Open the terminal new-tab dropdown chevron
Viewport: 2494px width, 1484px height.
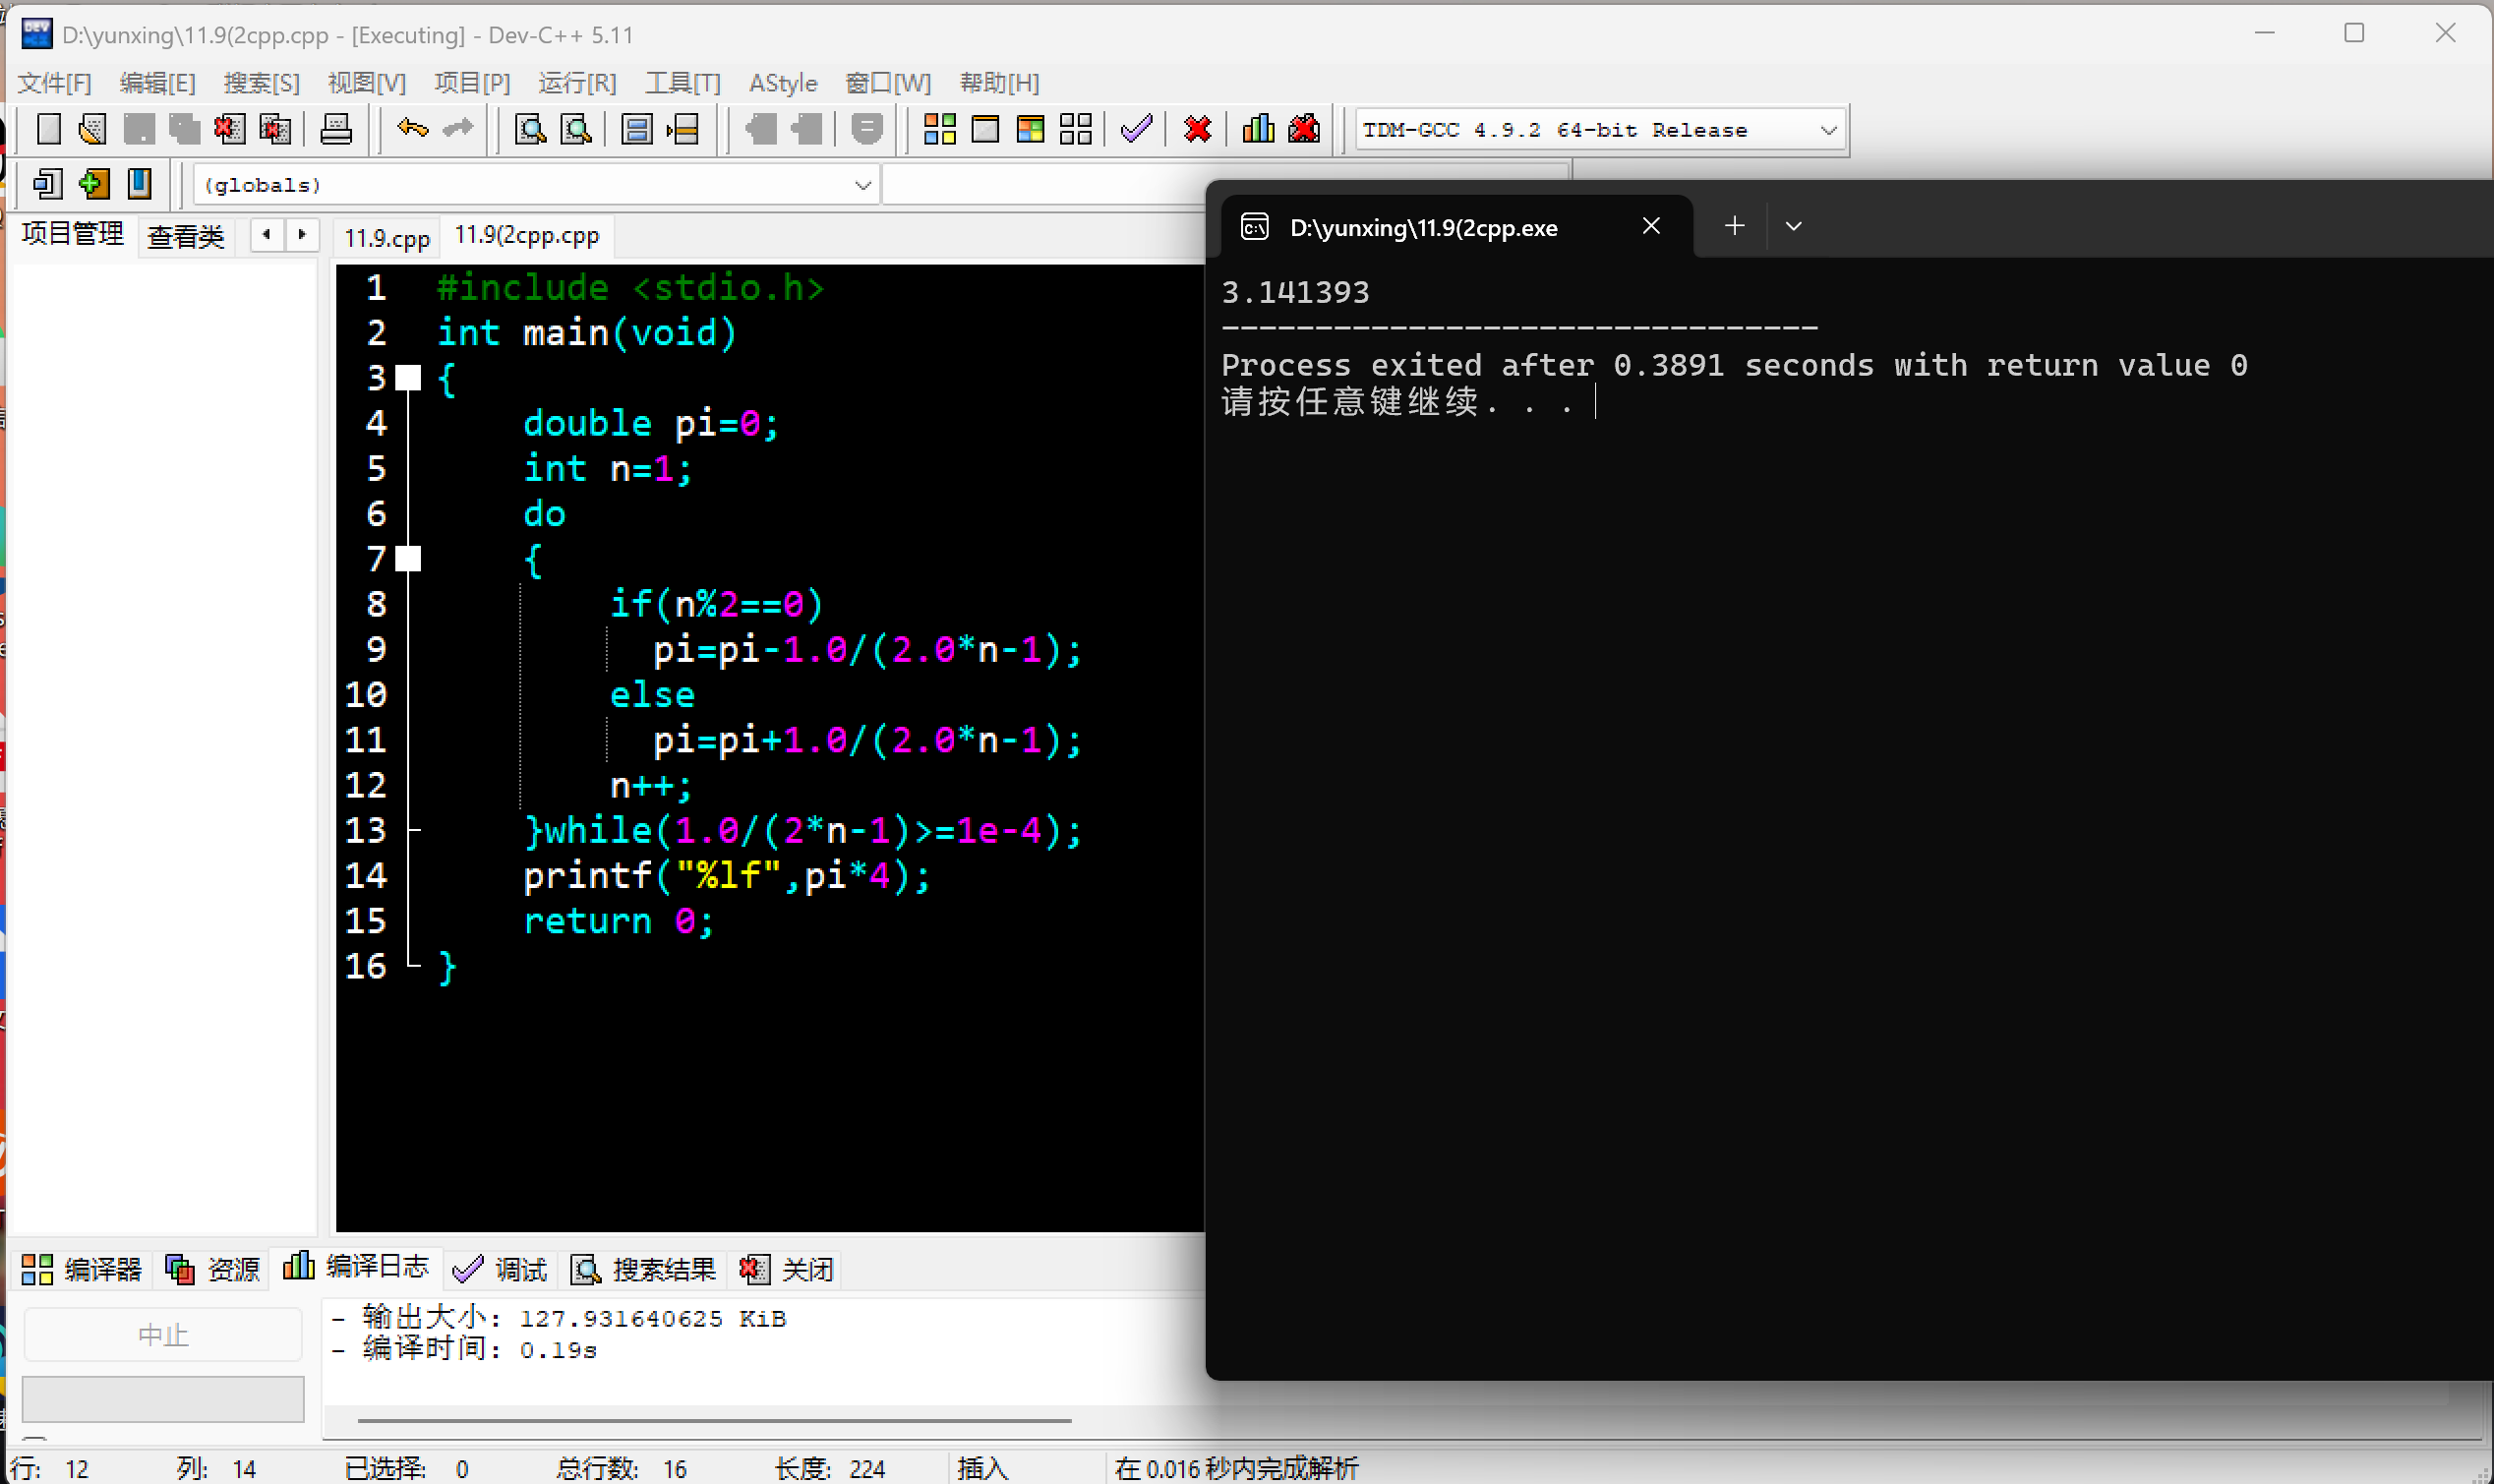click(1794, 227)
